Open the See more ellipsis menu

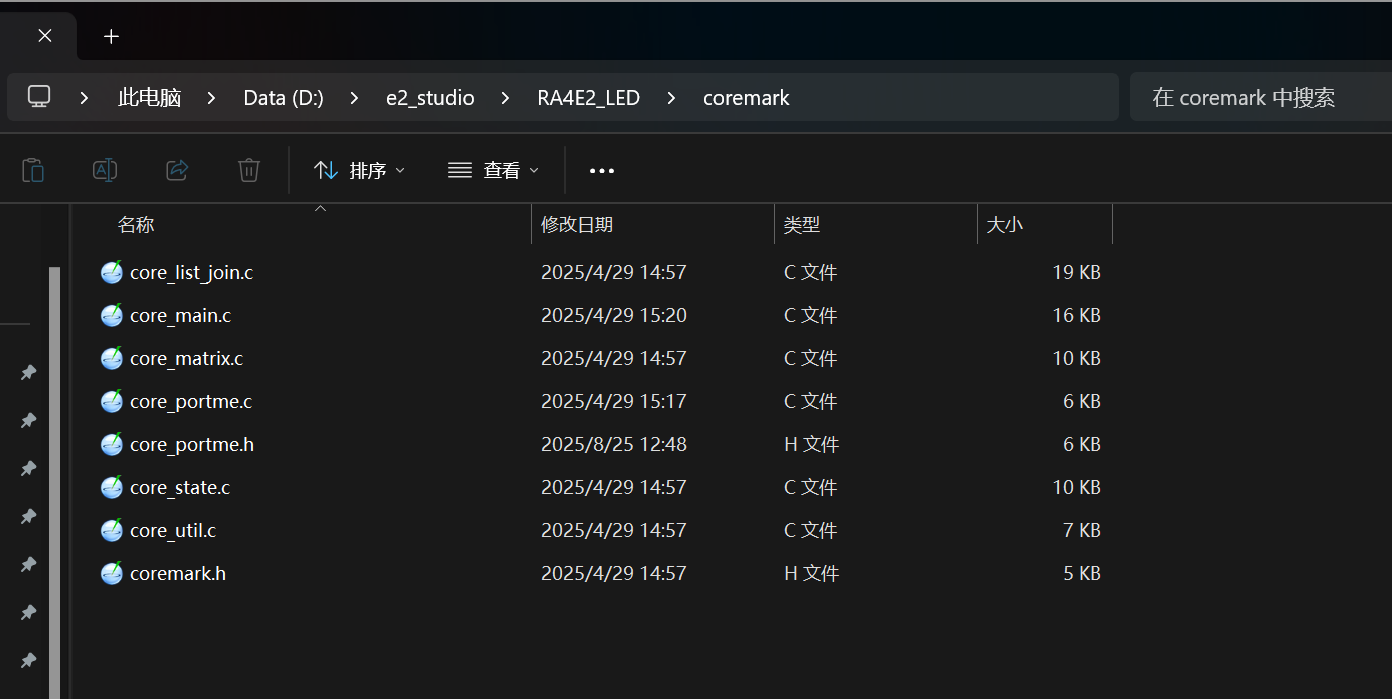coord(602,171)
